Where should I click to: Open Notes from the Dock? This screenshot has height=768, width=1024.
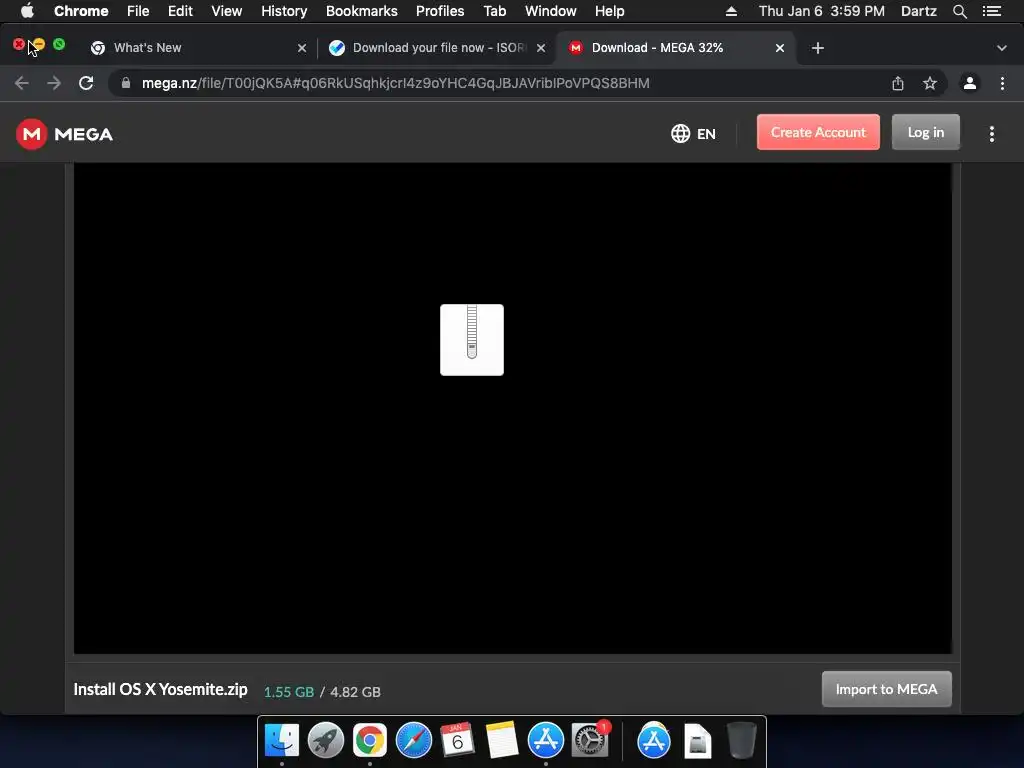502,741
